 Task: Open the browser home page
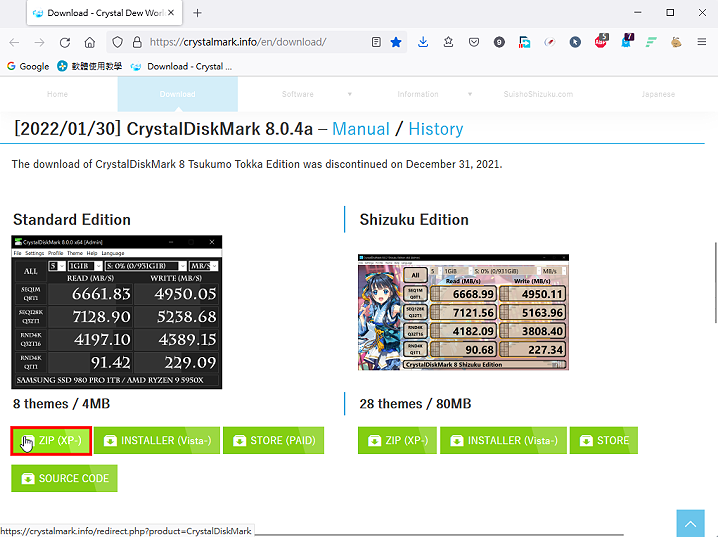[90, 43]
